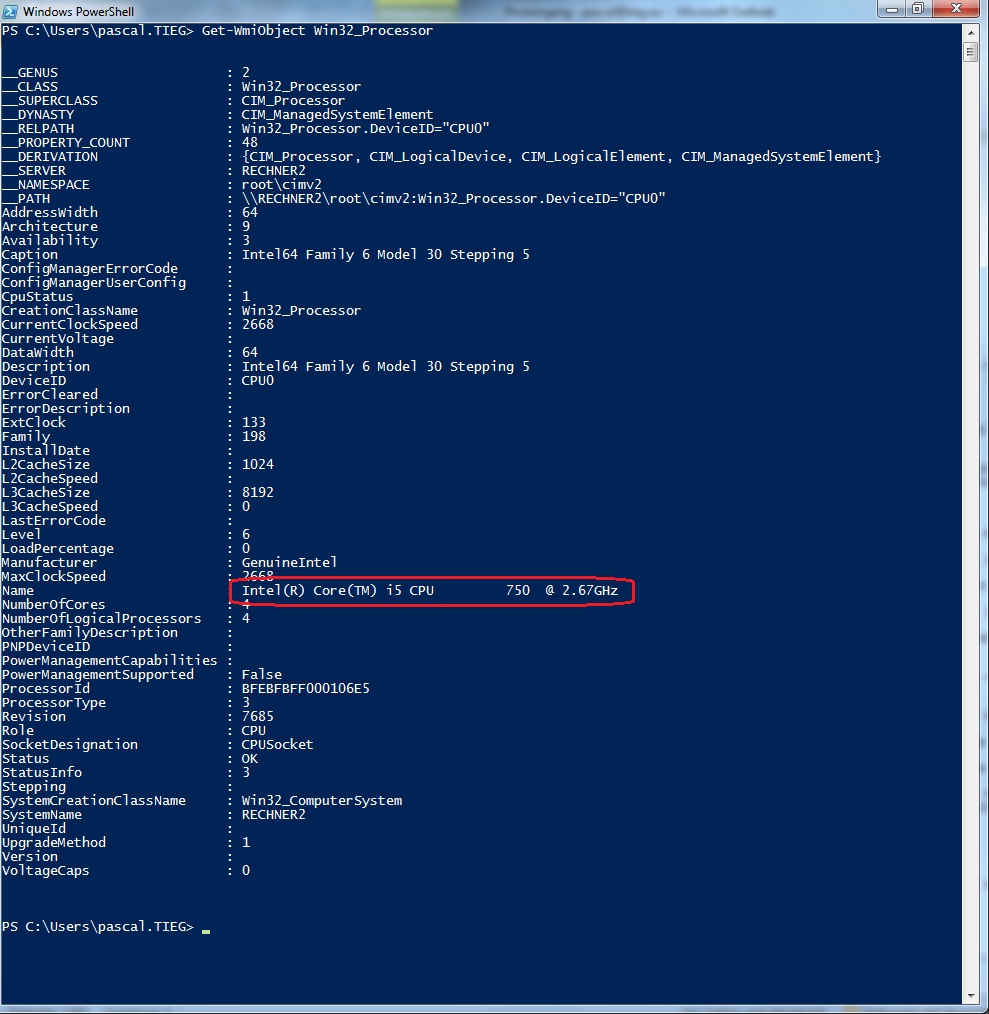Click the Name value Intel(R) Core(TM) i5

[429, 590]
